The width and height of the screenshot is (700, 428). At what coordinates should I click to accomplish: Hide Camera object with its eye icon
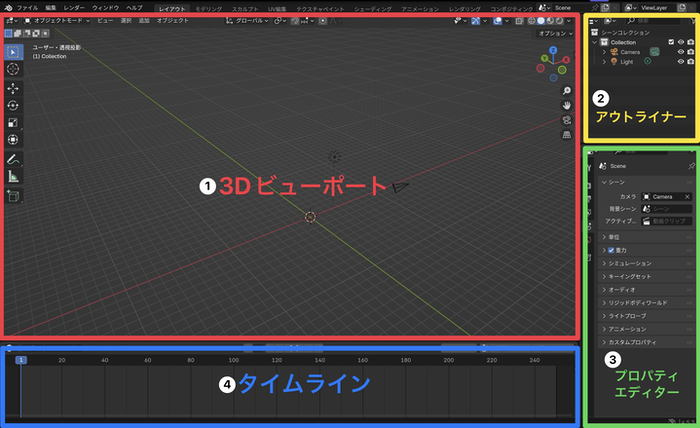(x=678, y=50)
